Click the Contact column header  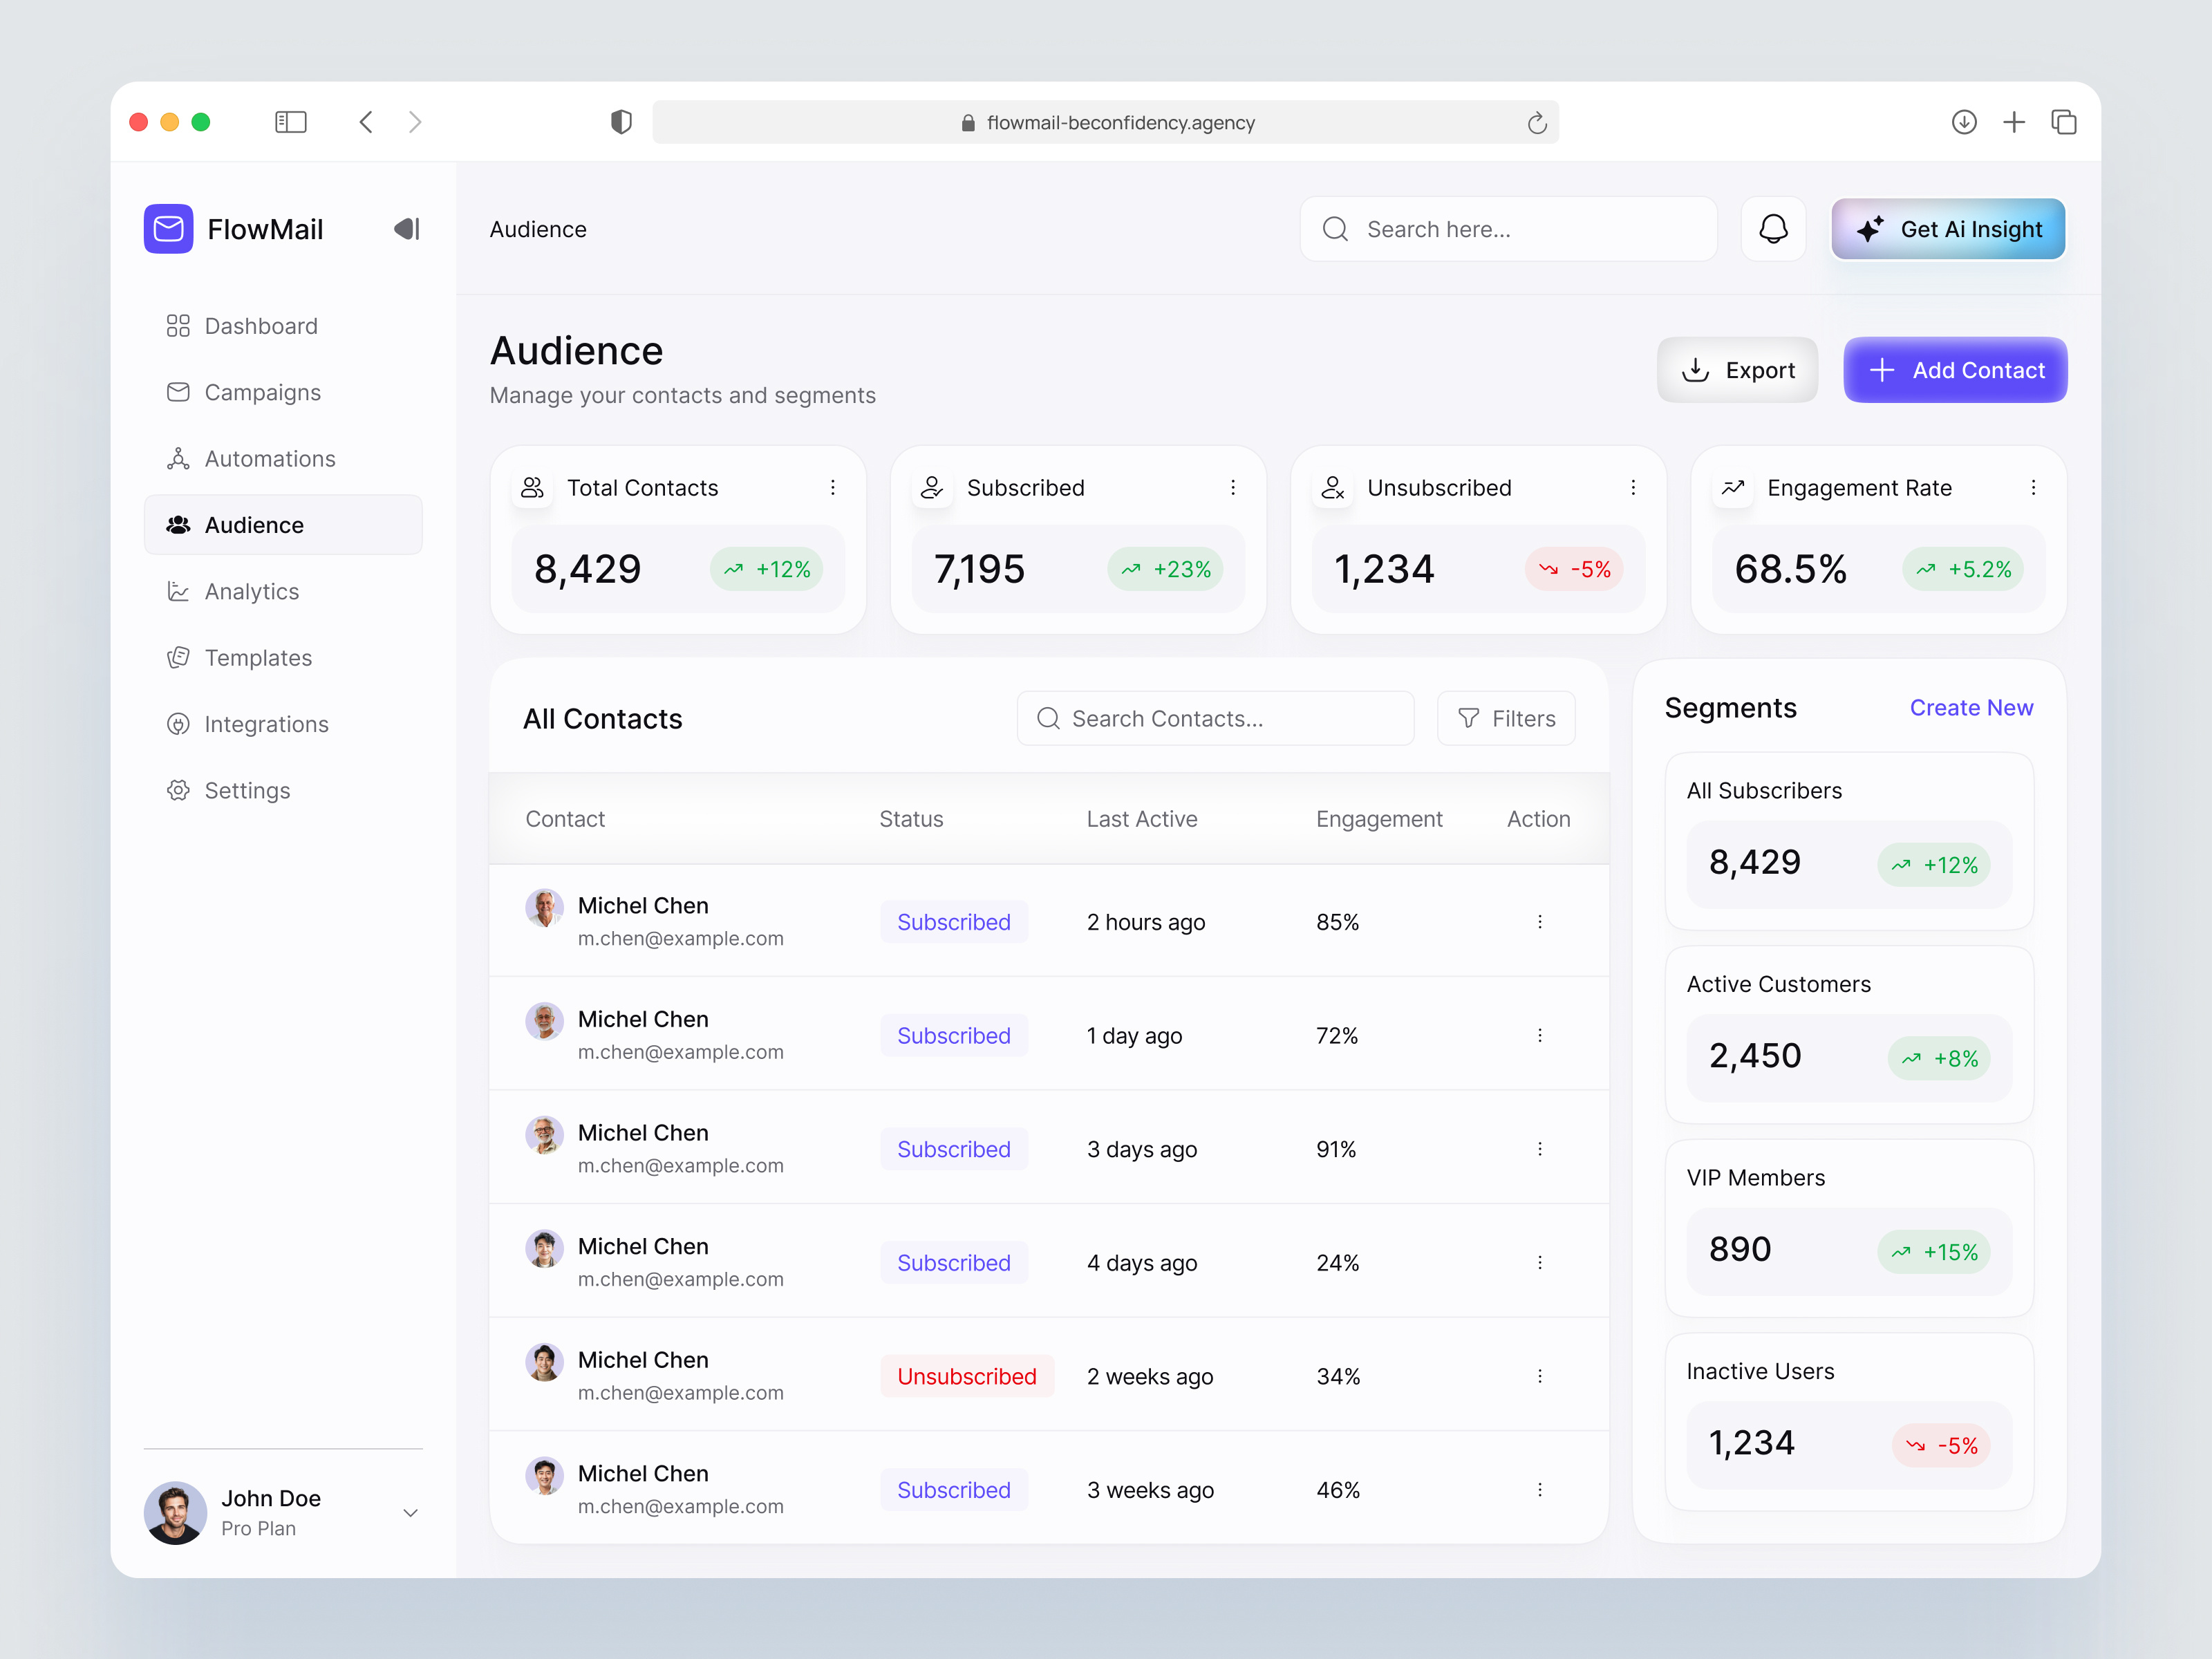[564, 818]
